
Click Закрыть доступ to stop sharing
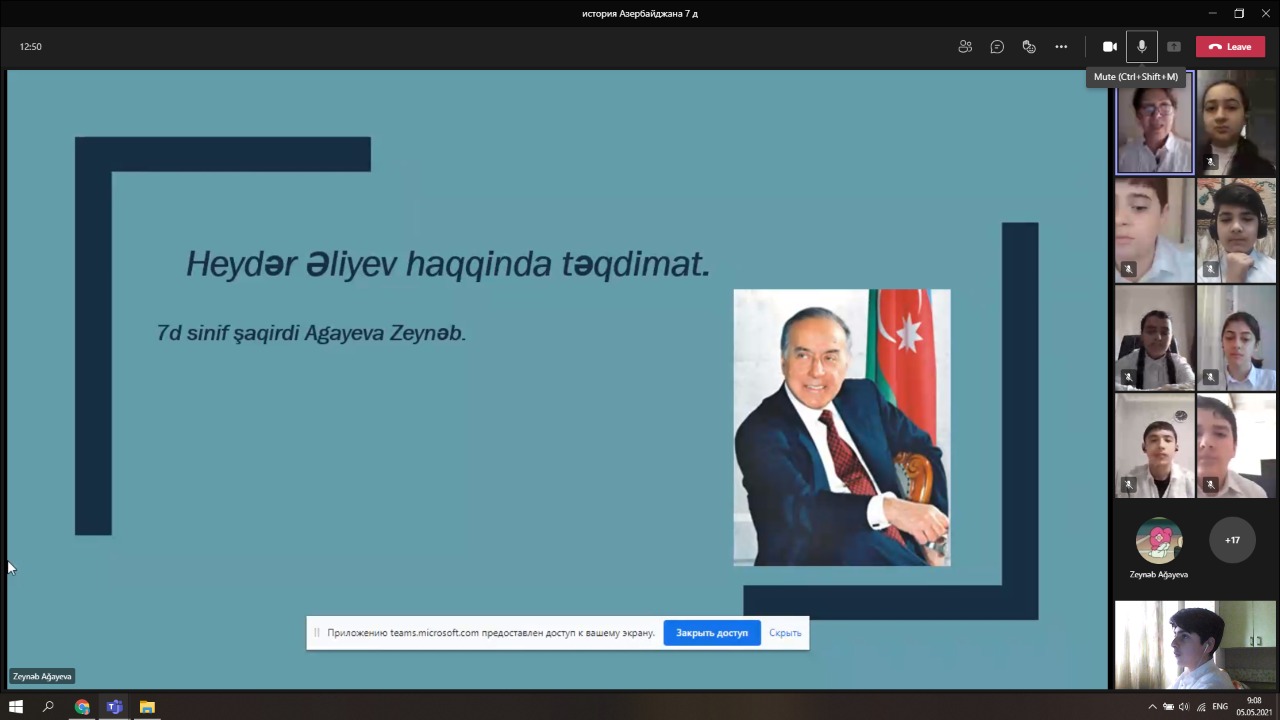point(712,633)
